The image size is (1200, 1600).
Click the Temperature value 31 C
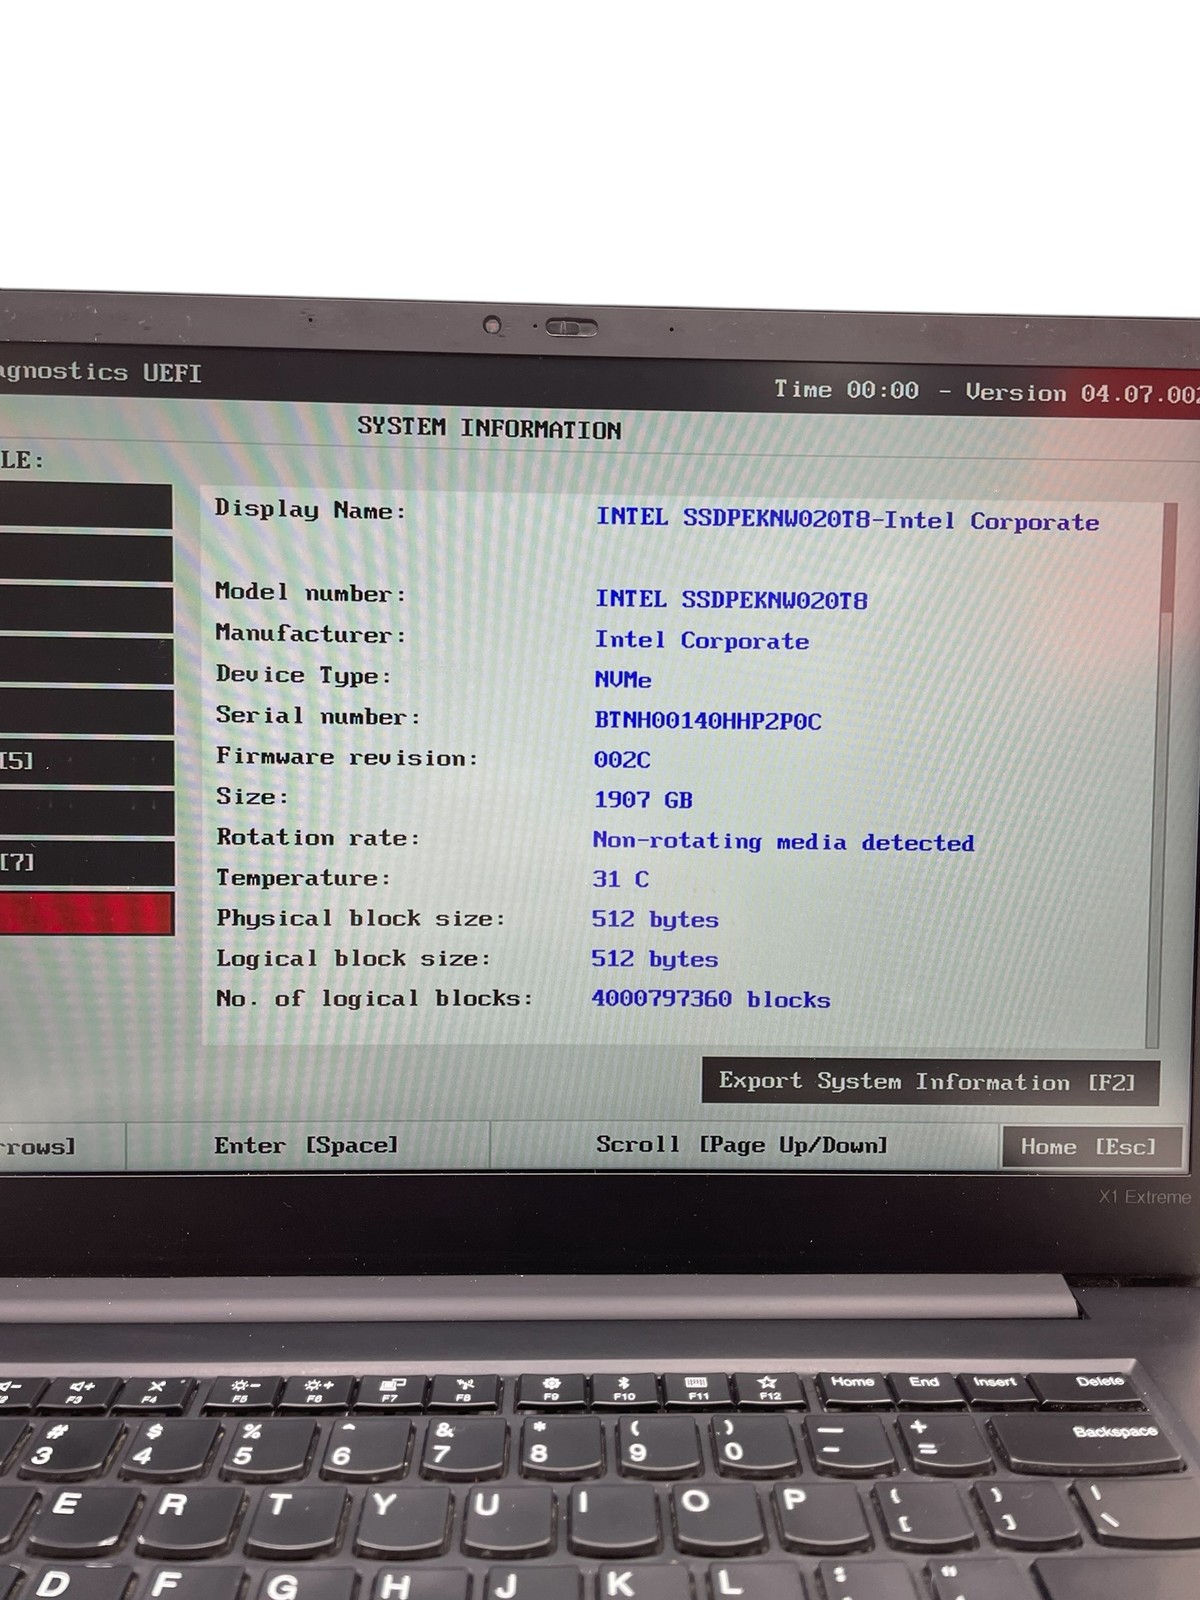click(620, 879)
